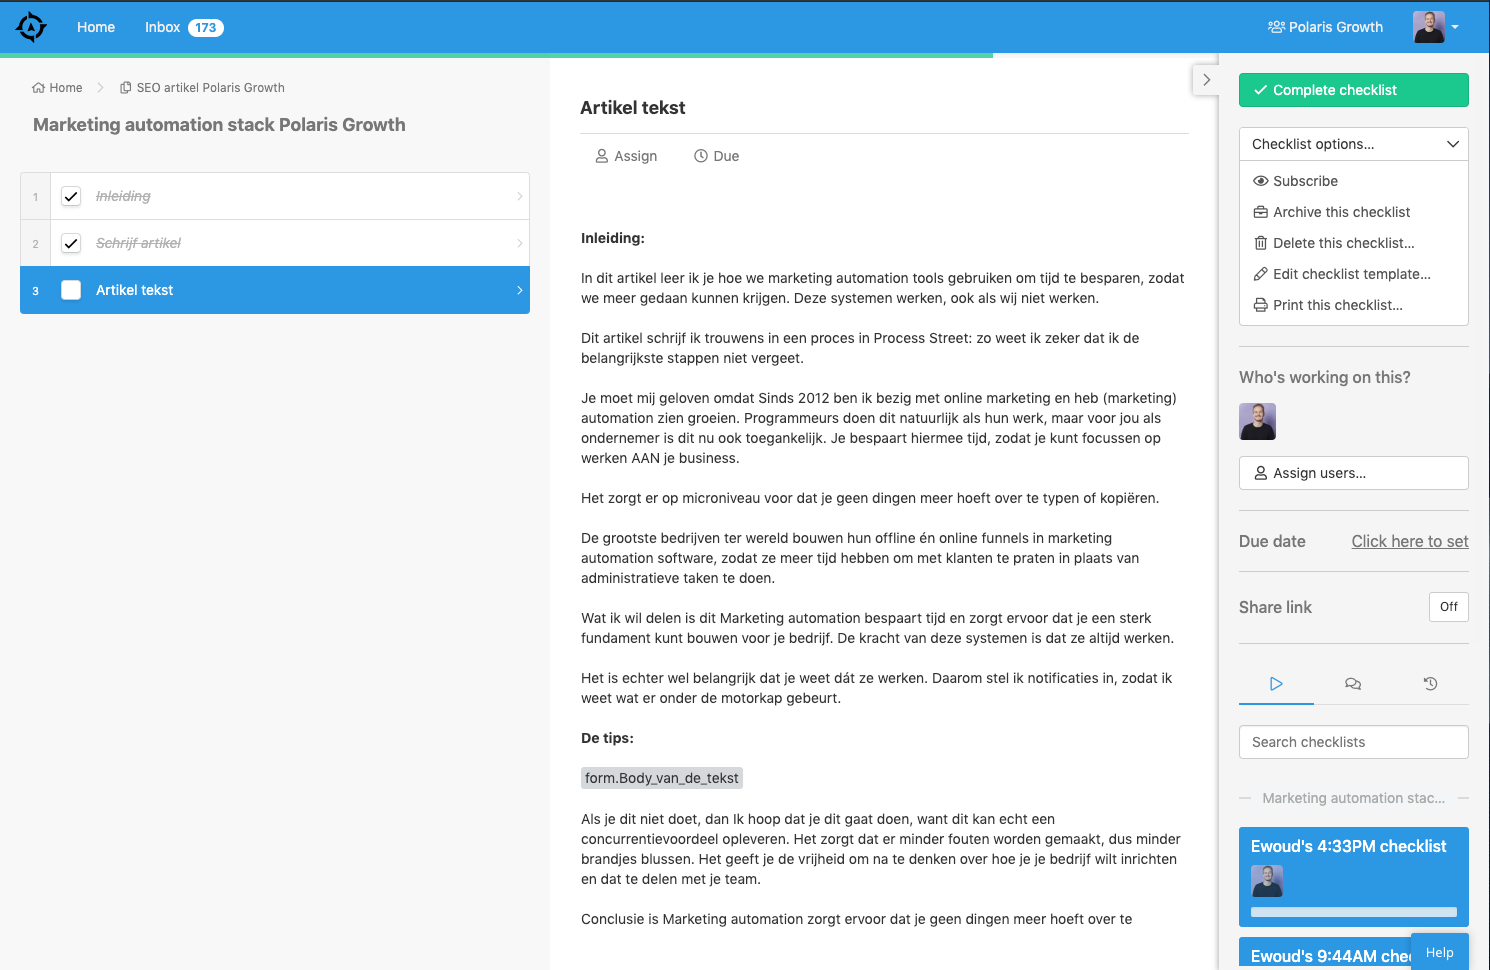Click the delete trash icon
This screenshot has height=970, width=1490.
(x=1261, y=243)
